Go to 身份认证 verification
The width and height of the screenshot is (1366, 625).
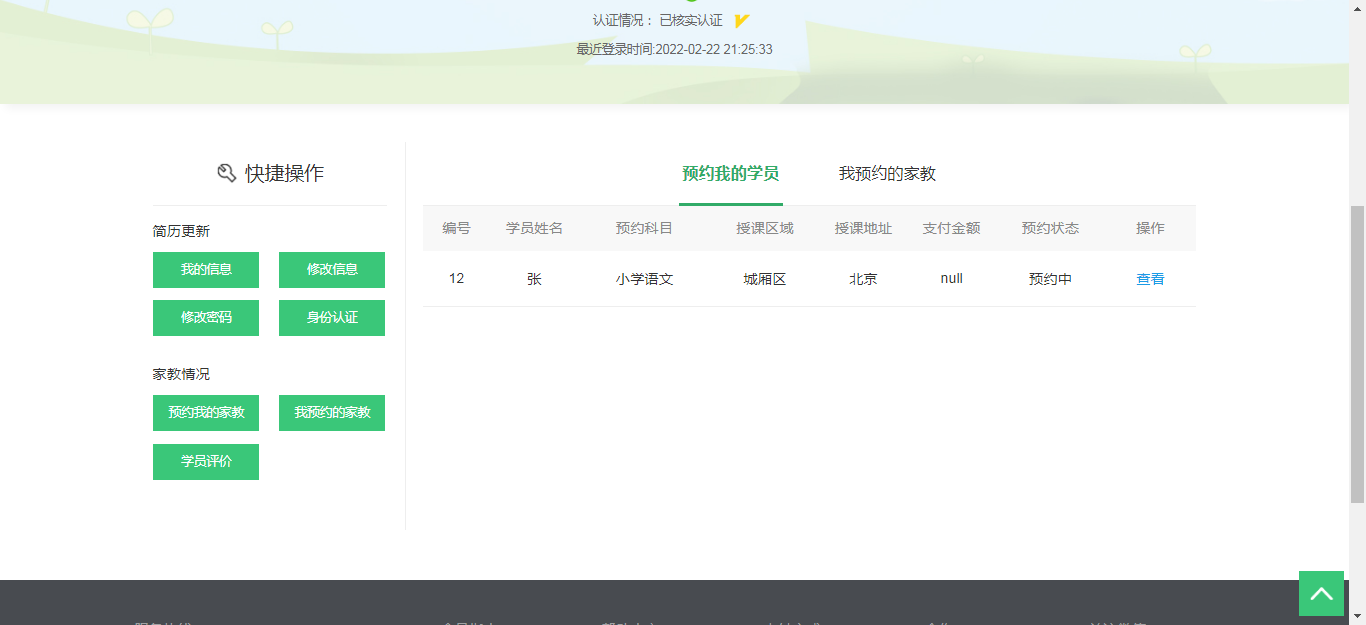coord(332,318)
